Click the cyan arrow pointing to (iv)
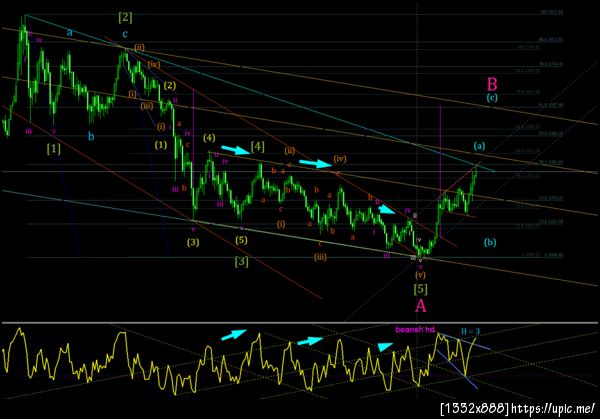600x419 pixels. pyautogui.click(x=315, y=163)
